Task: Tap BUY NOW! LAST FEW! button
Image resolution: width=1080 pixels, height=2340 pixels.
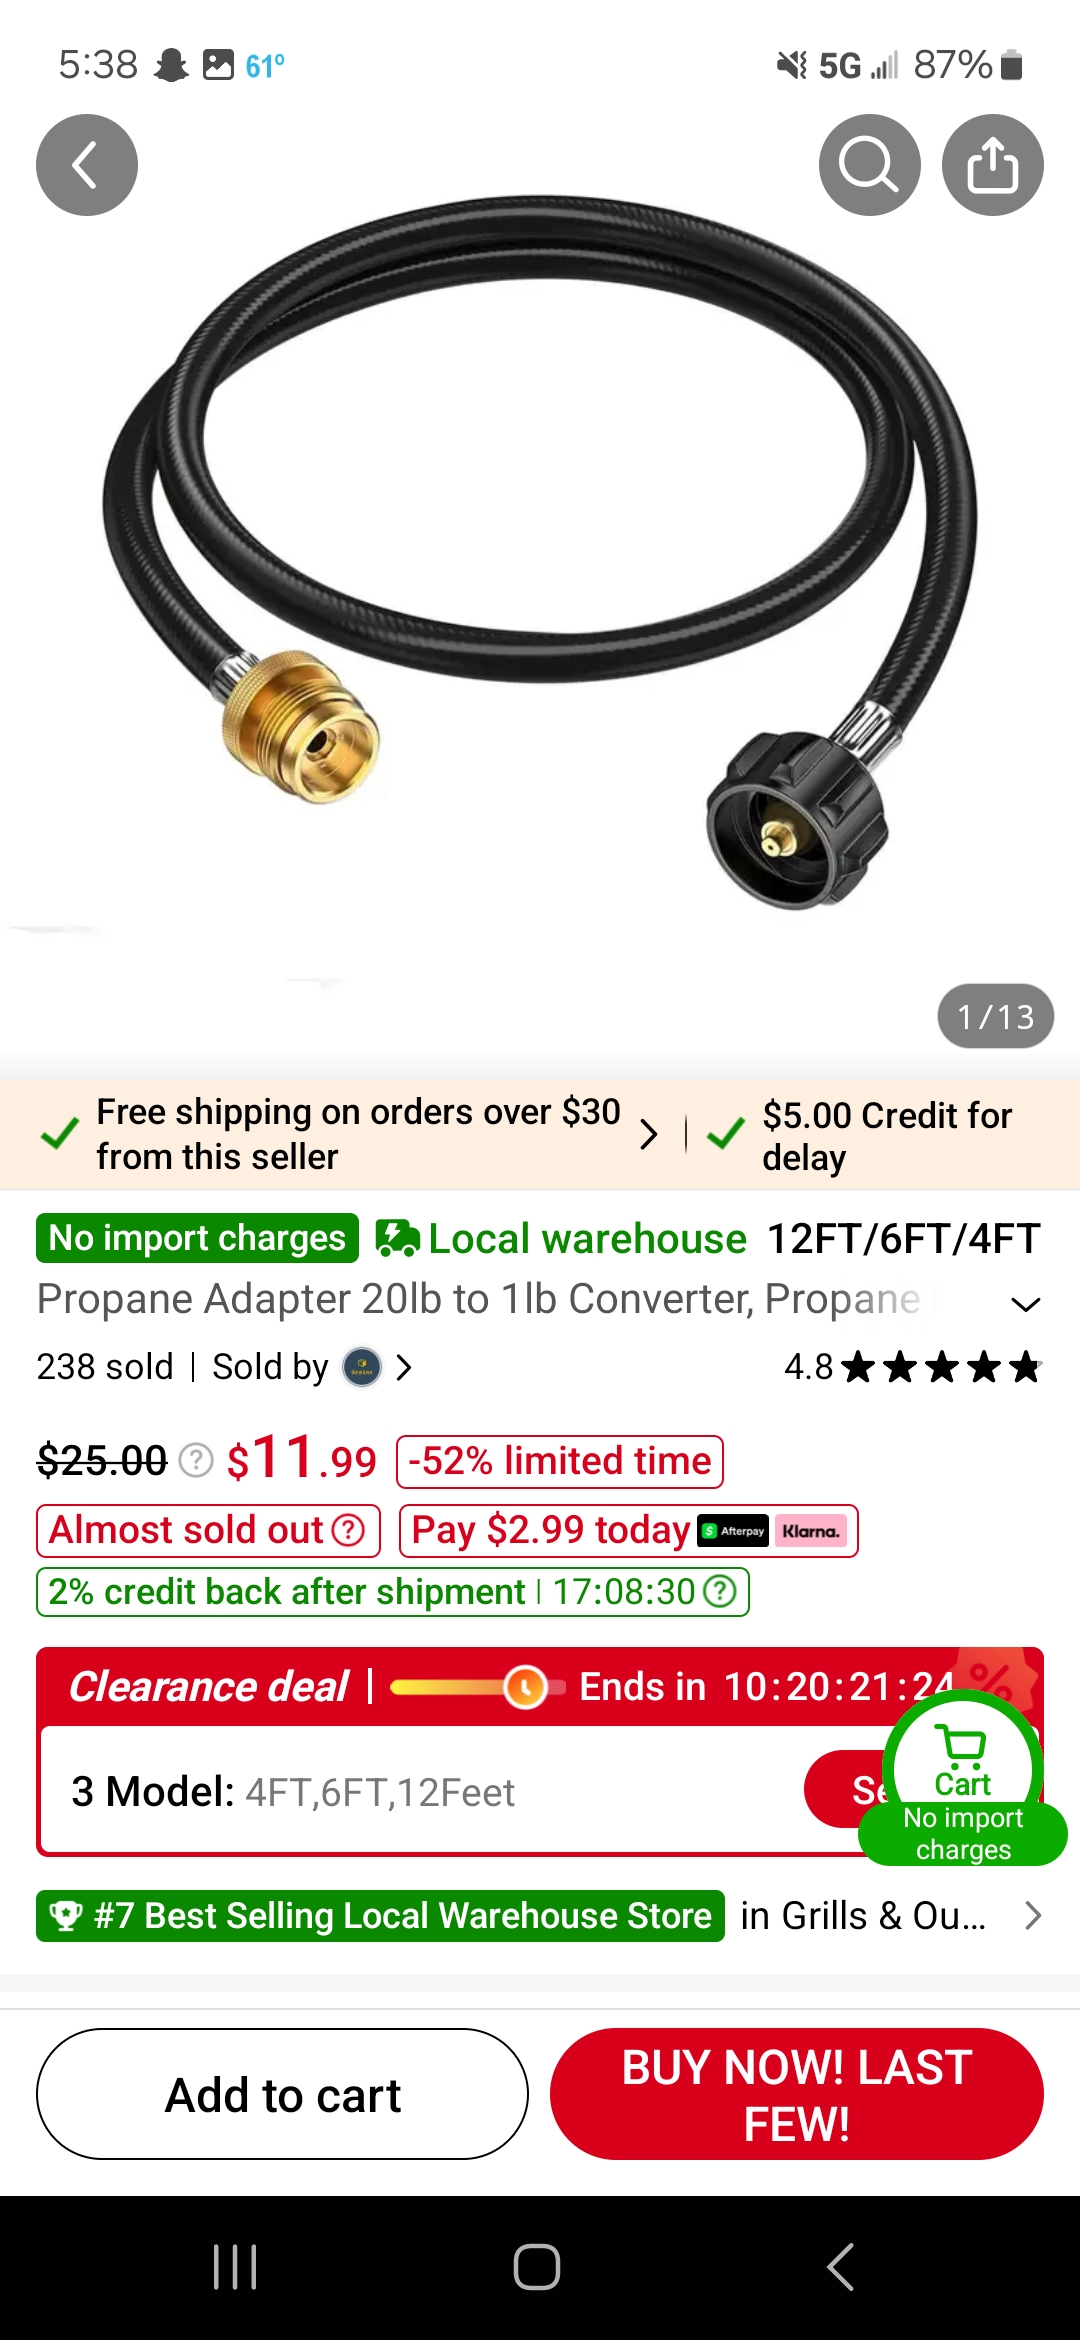Action: [797, 2094]
